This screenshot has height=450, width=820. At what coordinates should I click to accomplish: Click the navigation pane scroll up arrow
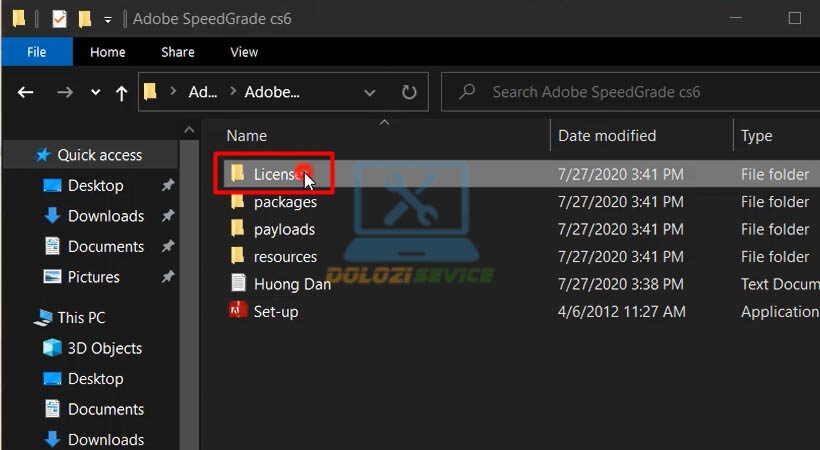click(x=189, y=130)
